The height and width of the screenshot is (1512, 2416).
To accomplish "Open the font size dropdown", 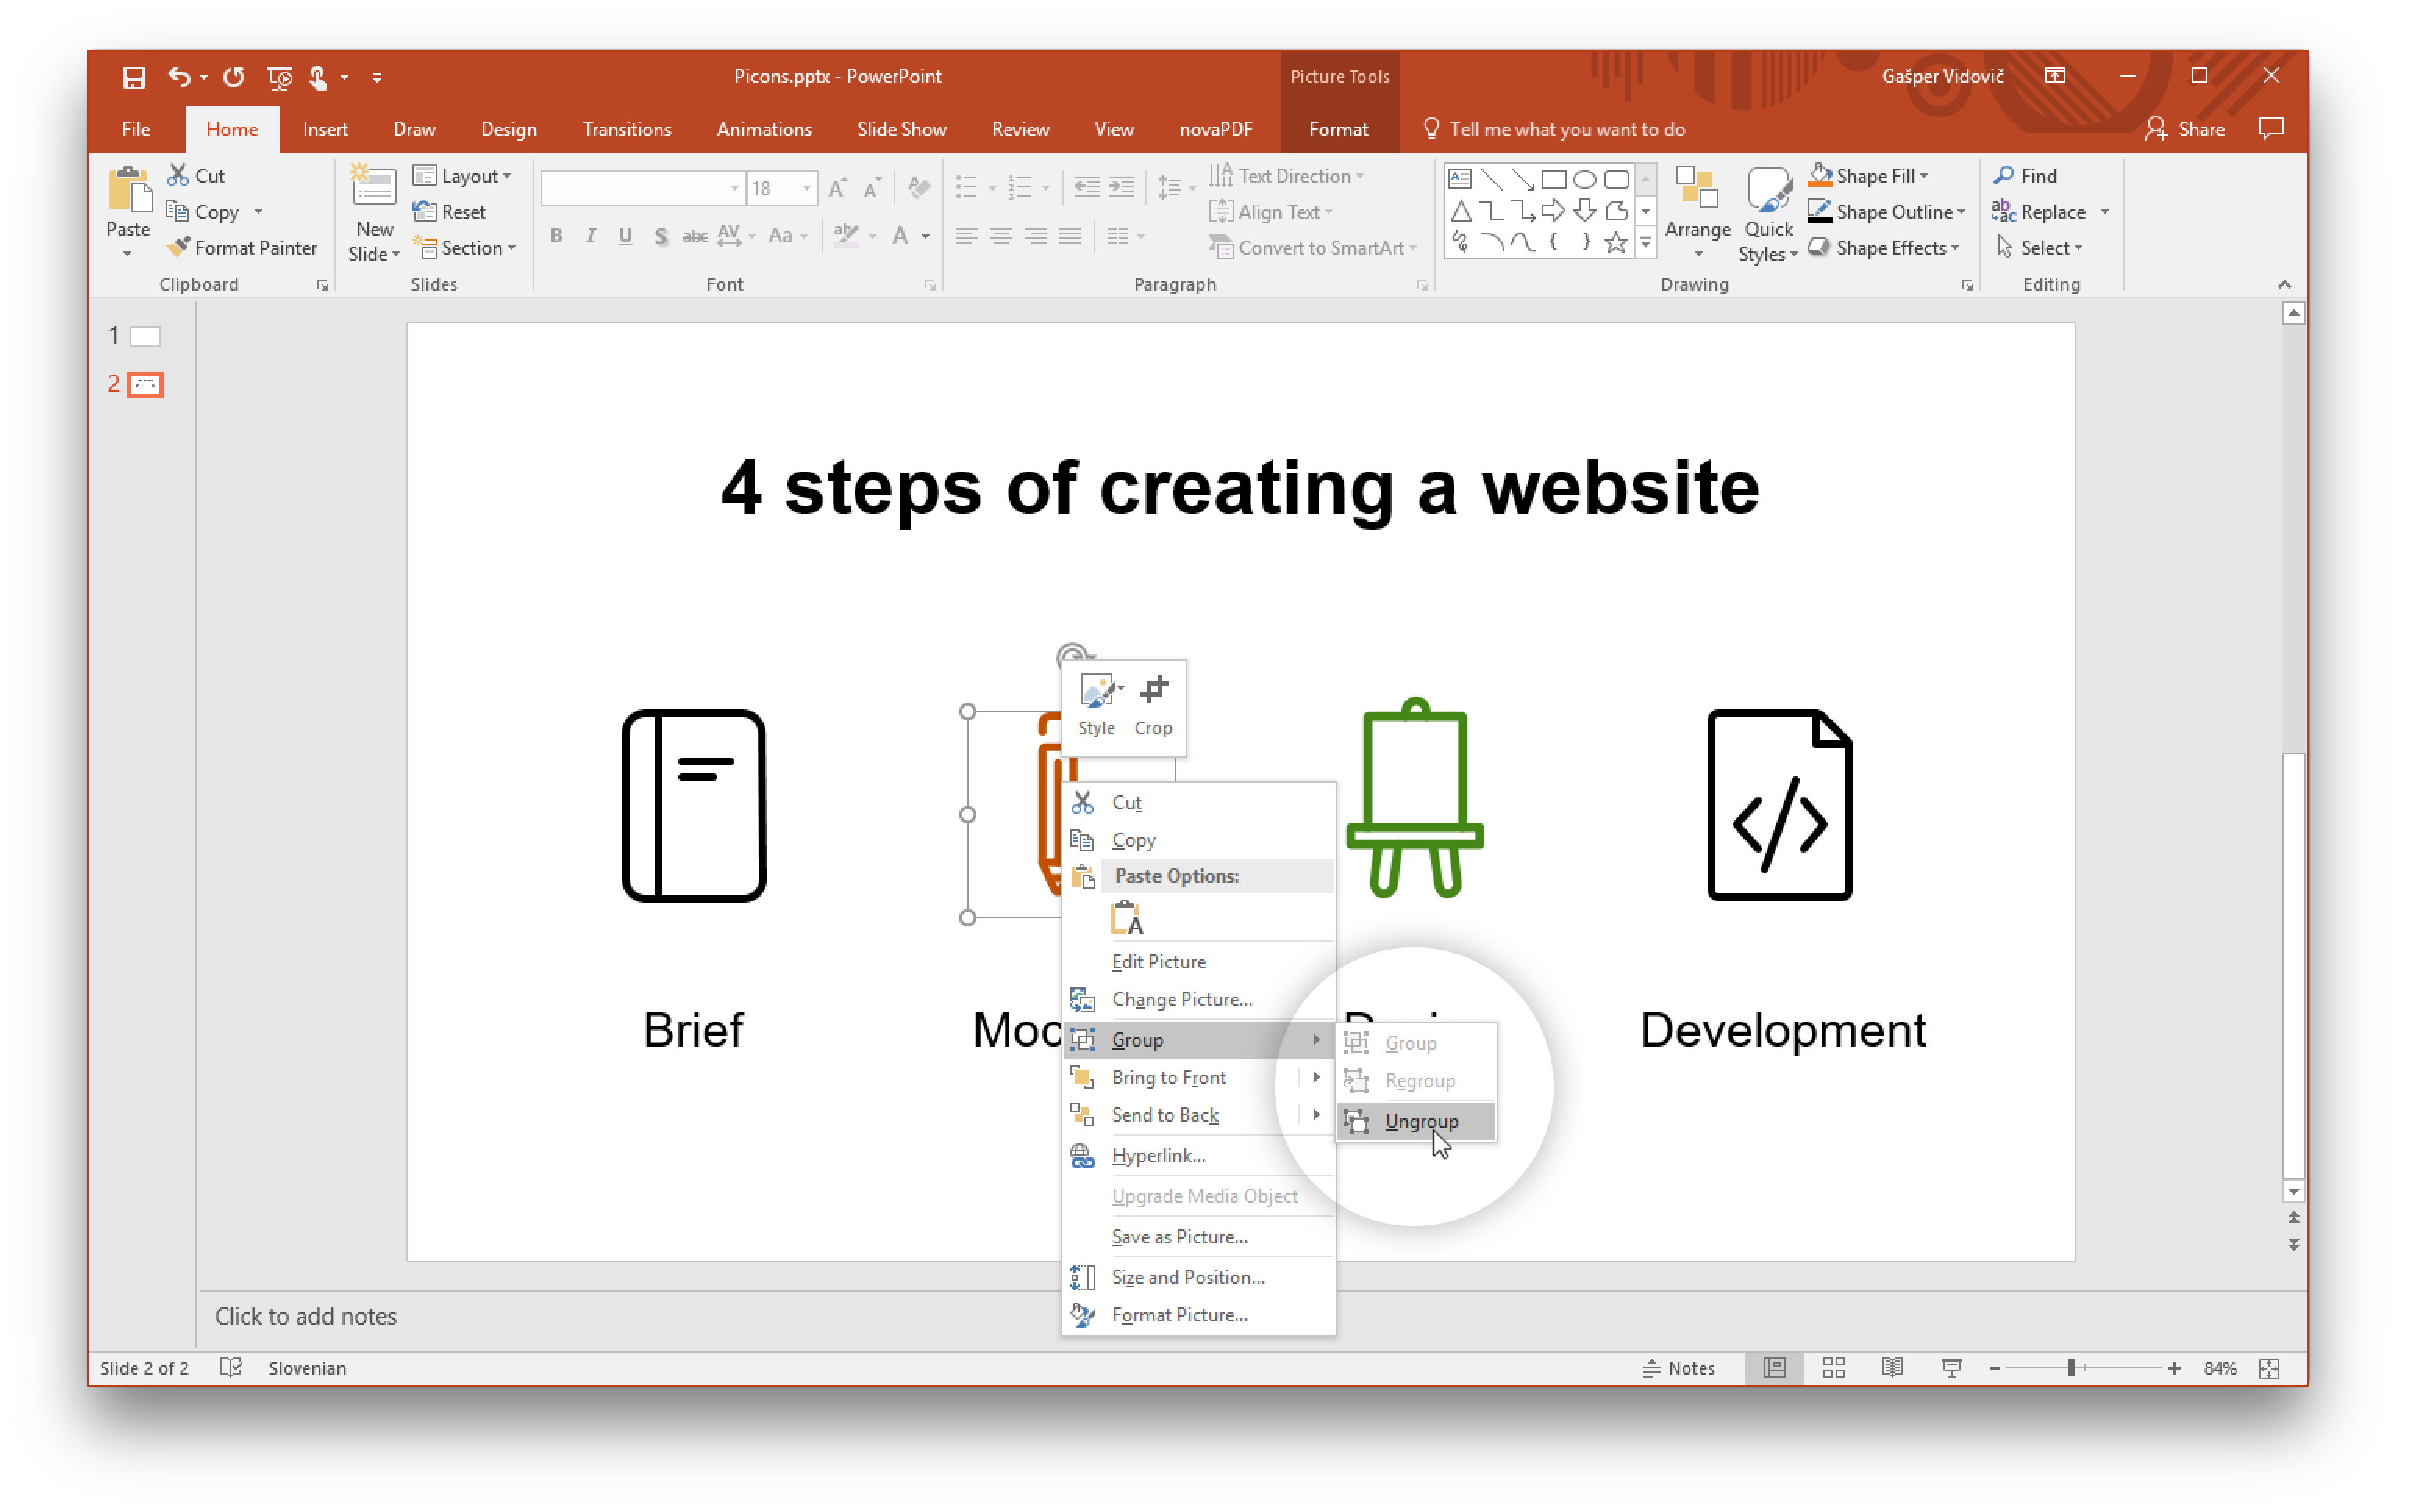I will [x=806, y=188].
